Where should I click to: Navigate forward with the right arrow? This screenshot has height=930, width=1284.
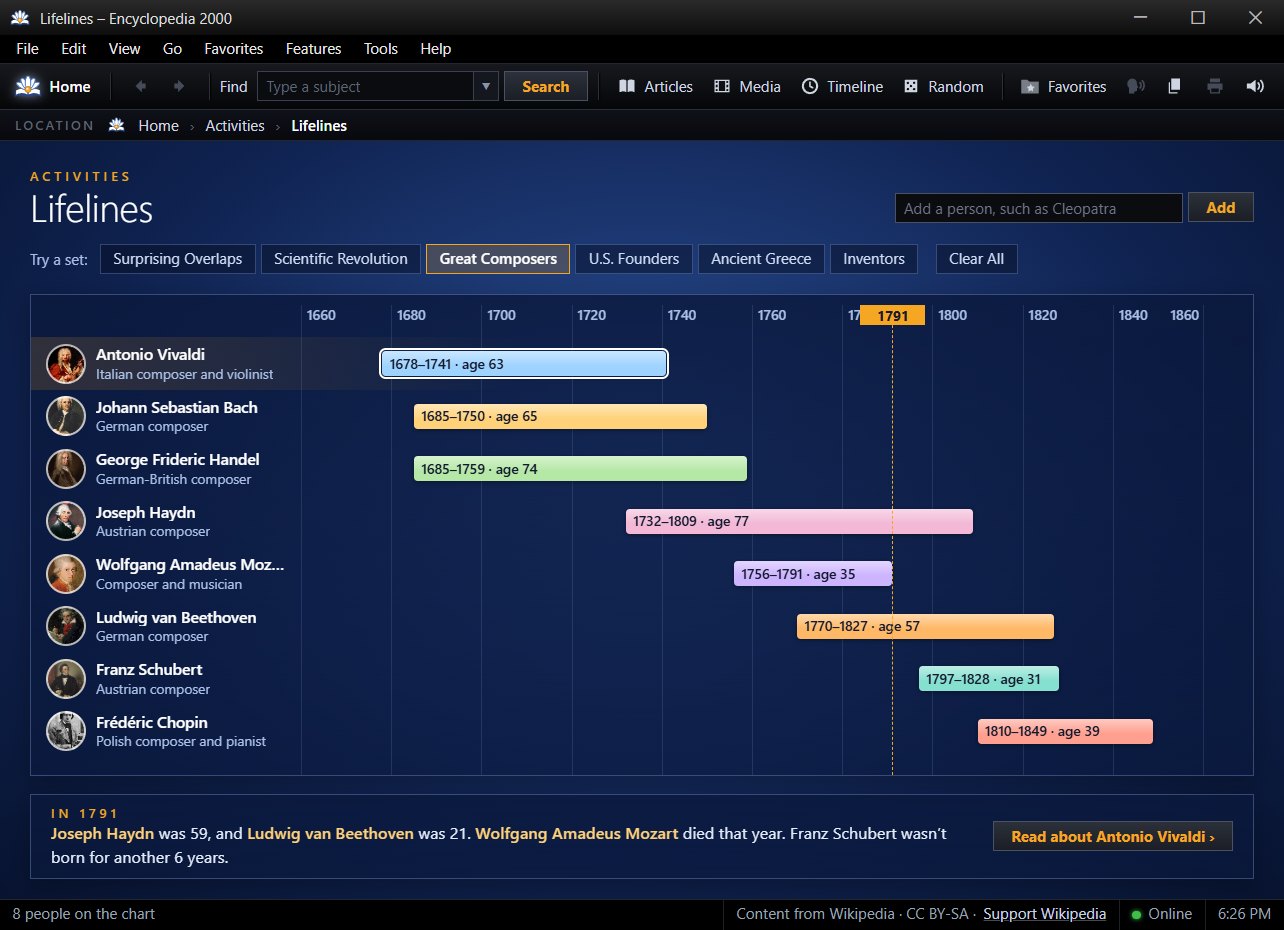[179, 87]
